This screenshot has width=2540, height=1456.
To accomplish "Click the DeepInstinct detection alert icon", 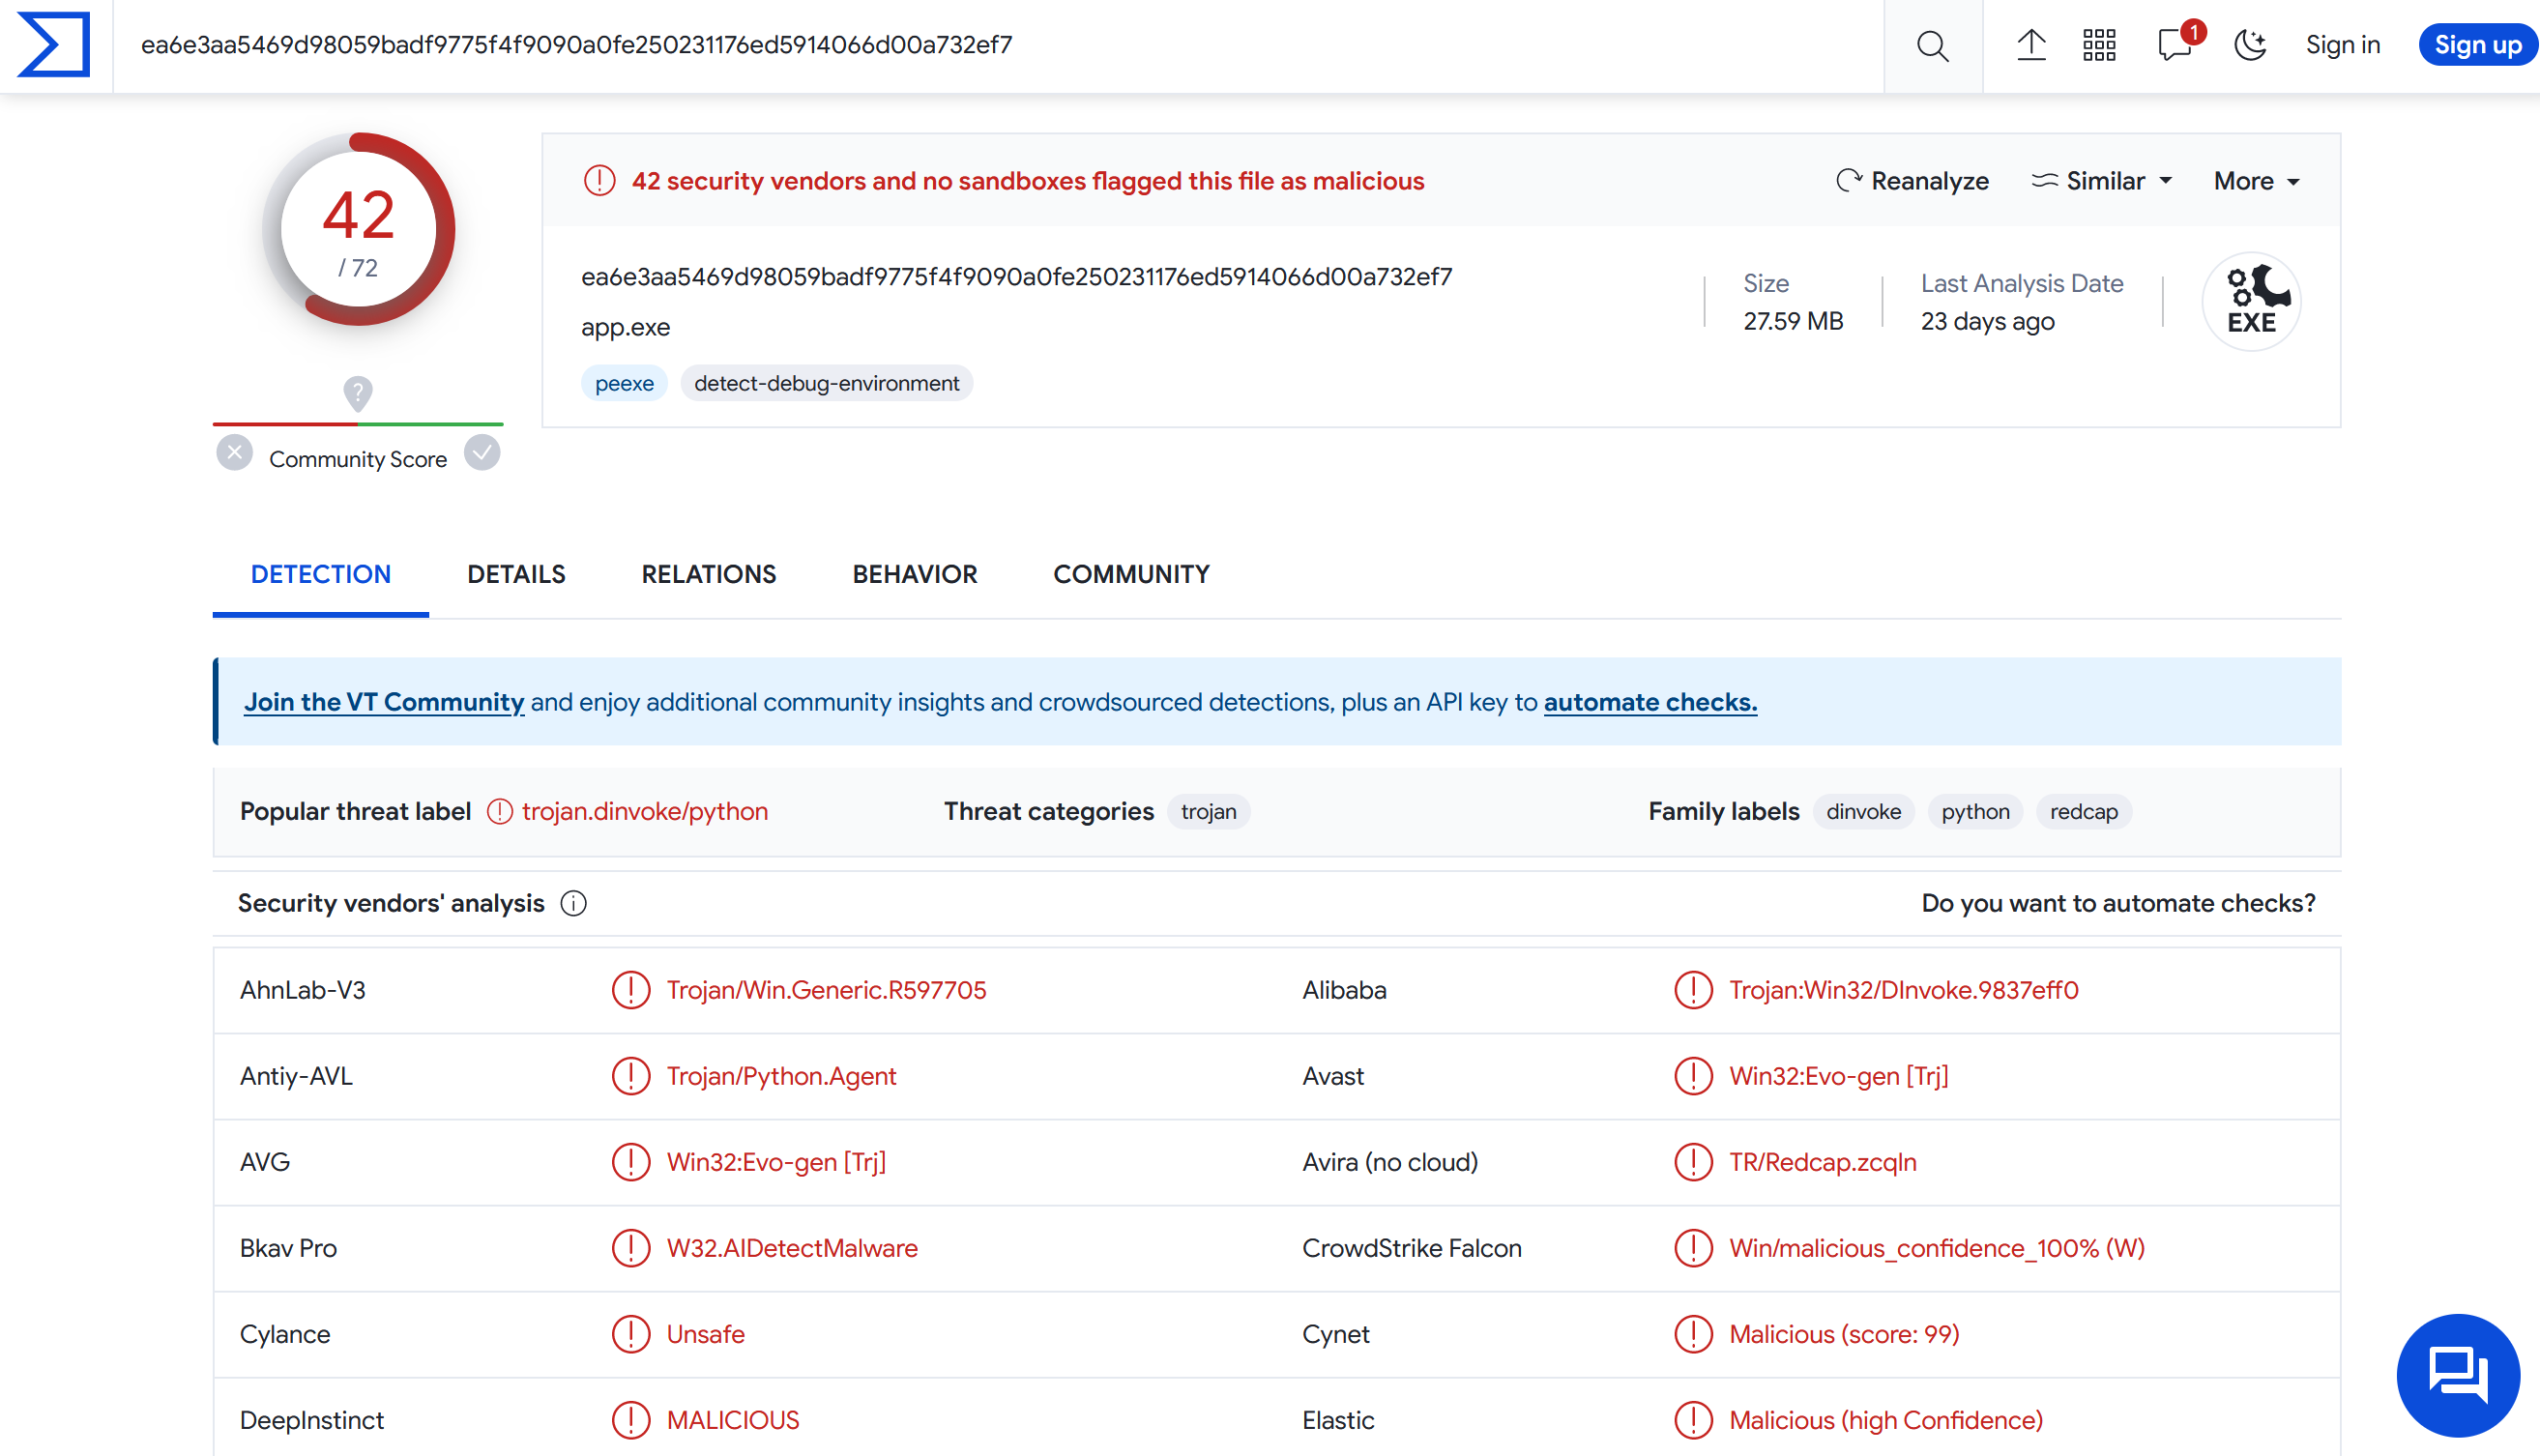I will click(x=630, y=1420).
